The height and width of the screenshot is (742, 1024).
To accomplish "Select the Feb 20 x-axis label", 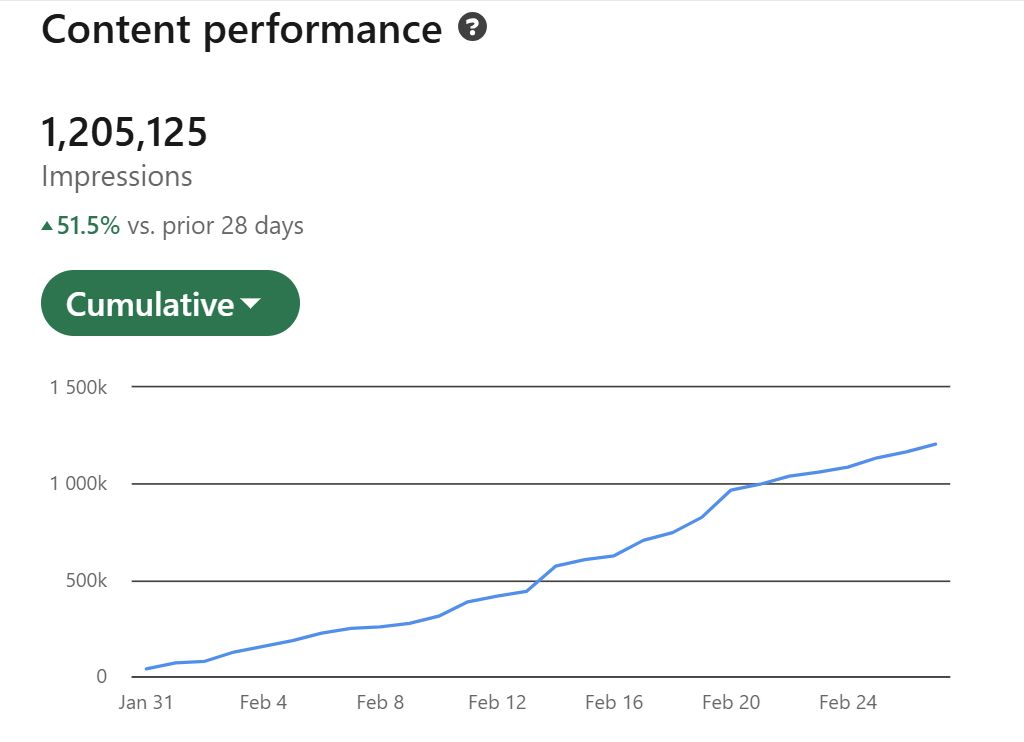I will pyautogui.click(x=731, y=703).
